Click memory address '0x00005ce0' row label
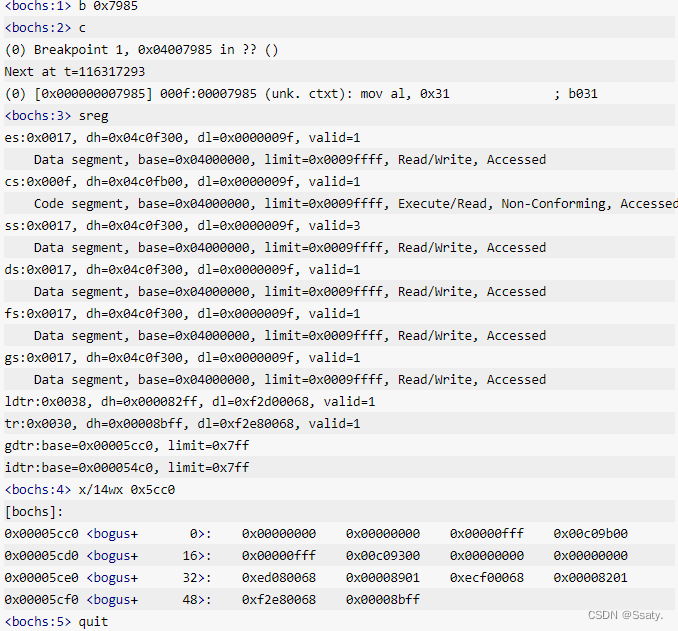Viewport: 678px width, 631px height. 42,578
